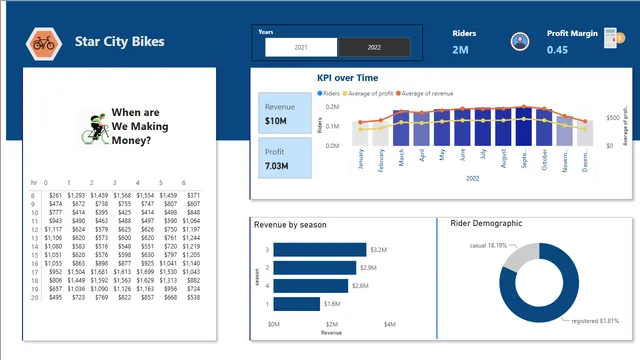640x360 pixels.
Task: Select the January bar in KPI chart
Action: (x=360, y=133)
